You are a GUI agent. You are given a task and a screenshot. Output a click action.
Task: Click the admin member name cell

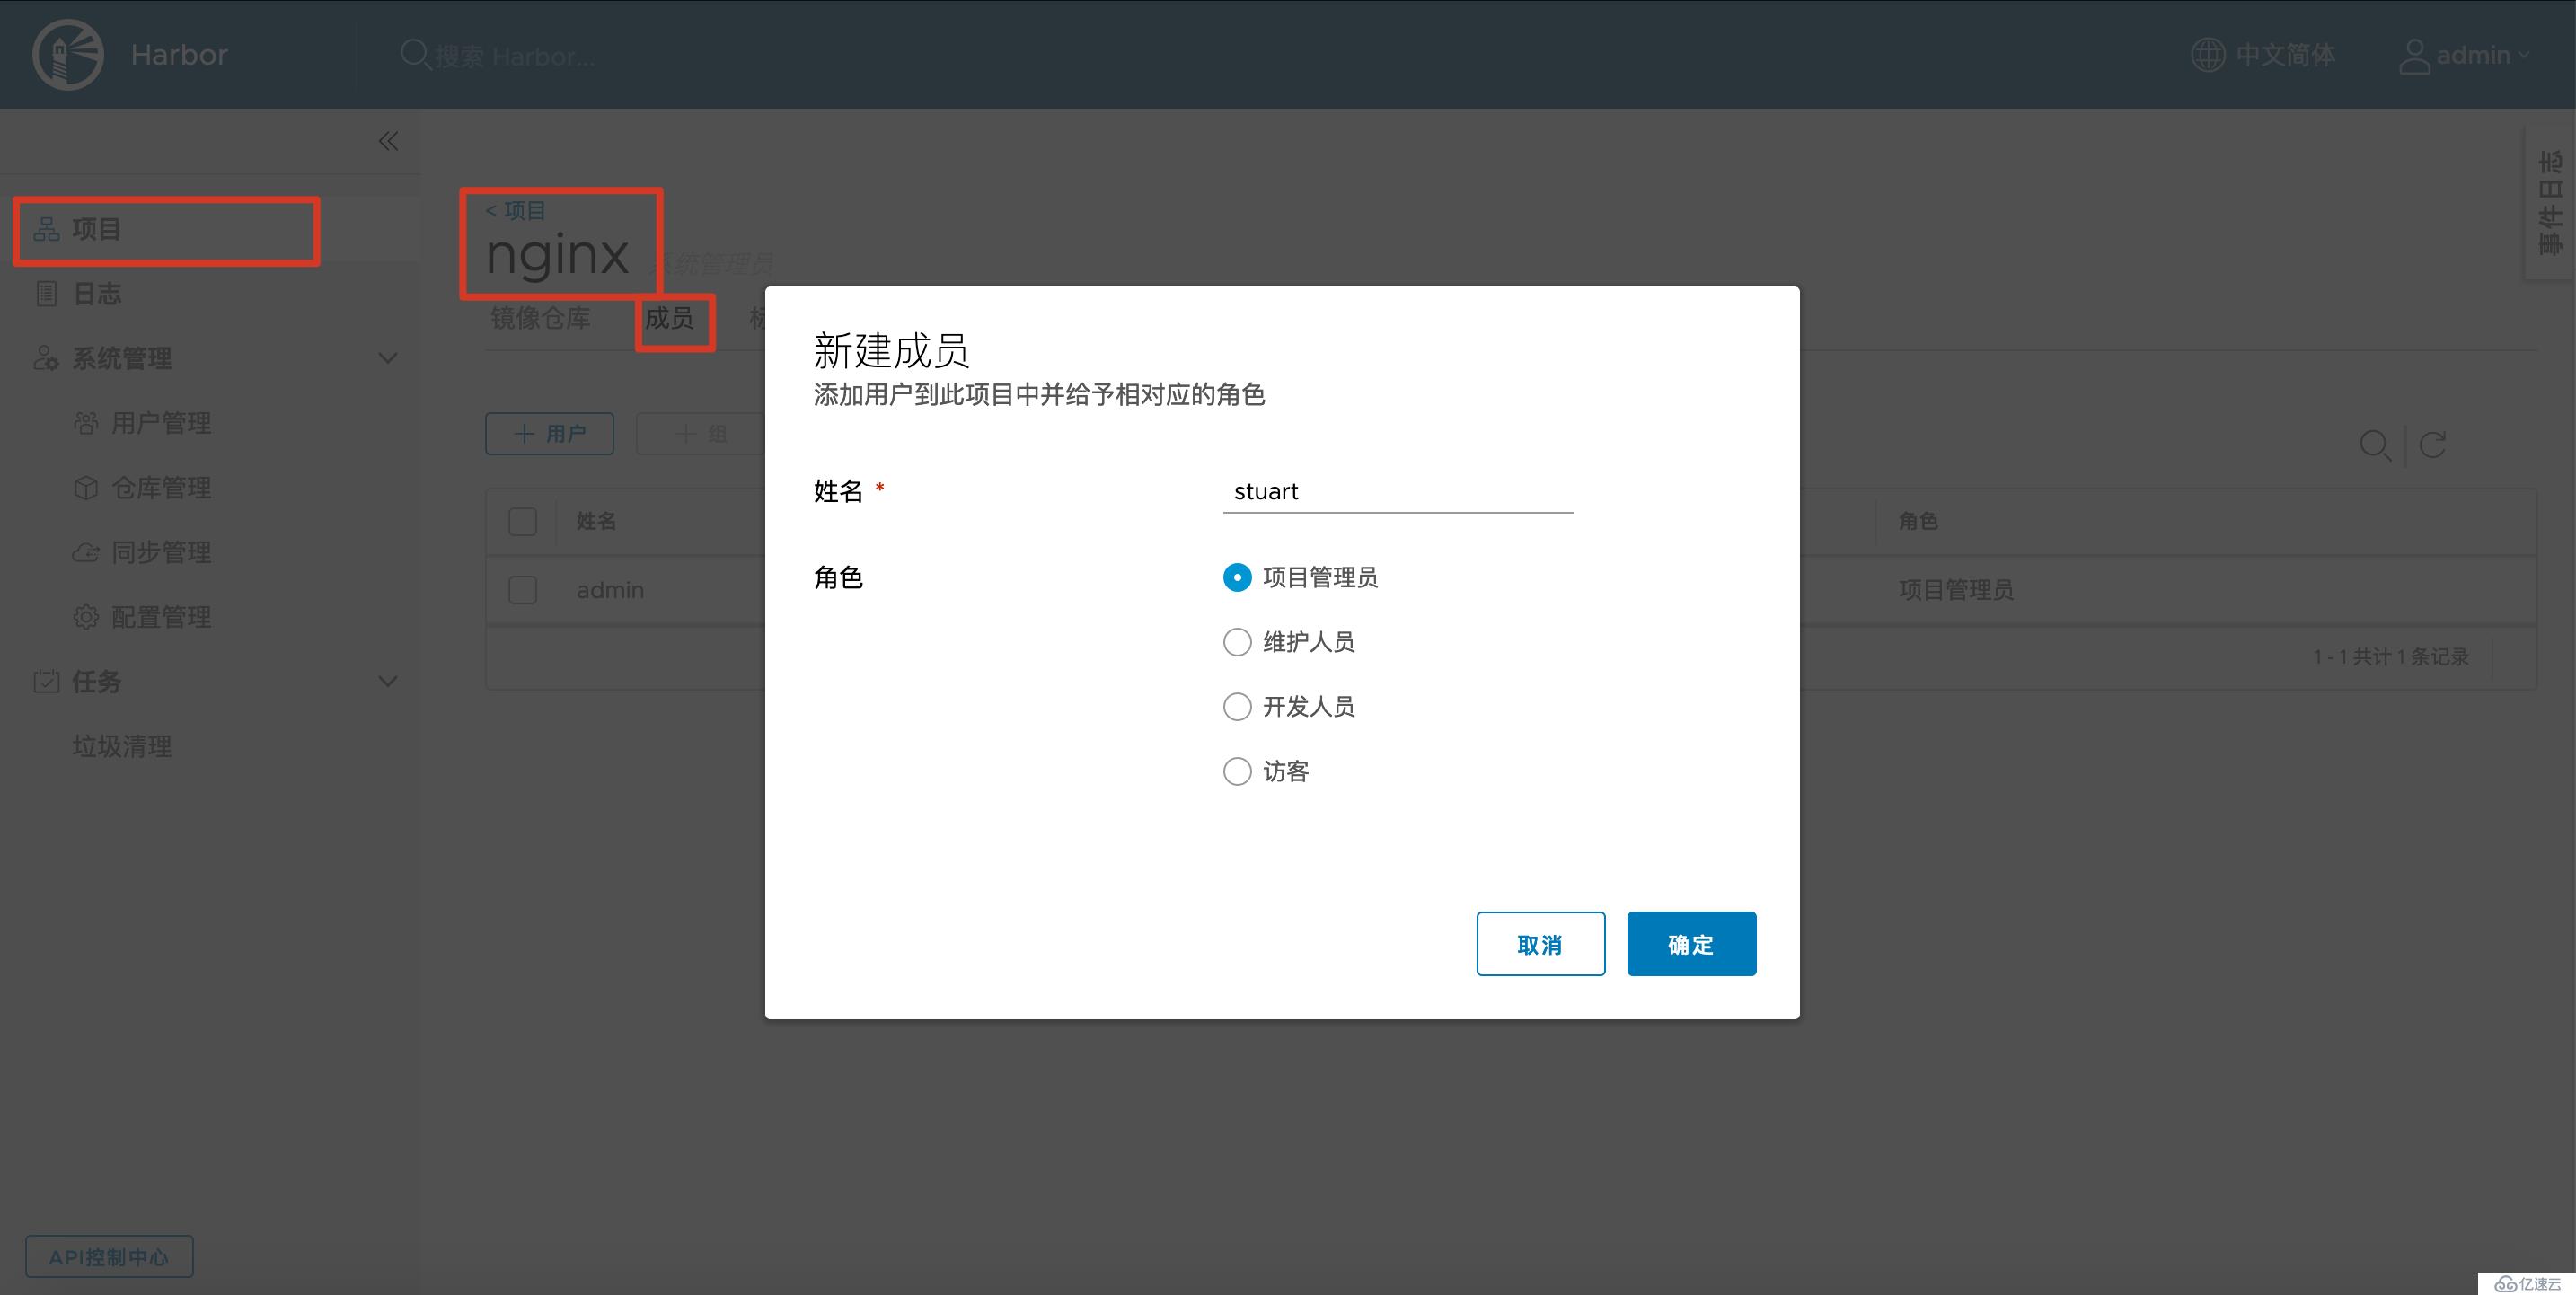(x=610, y=590)
